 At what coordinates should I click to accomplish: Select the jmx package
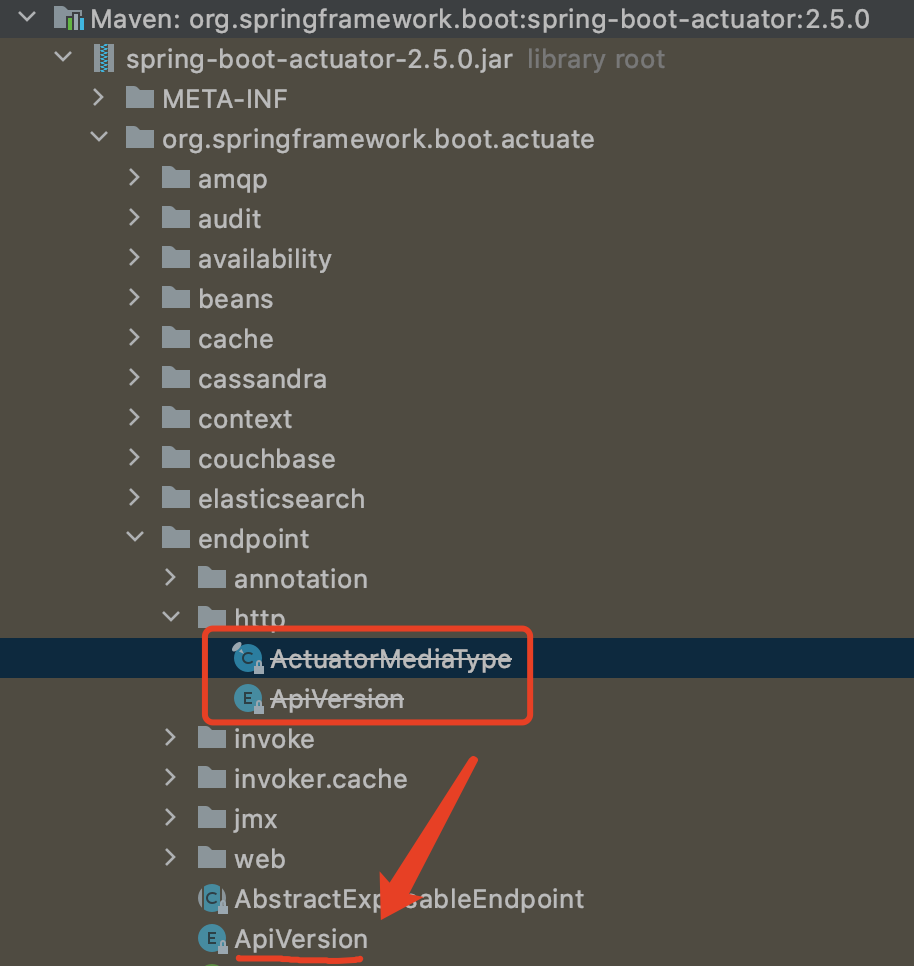coord(256,819)
